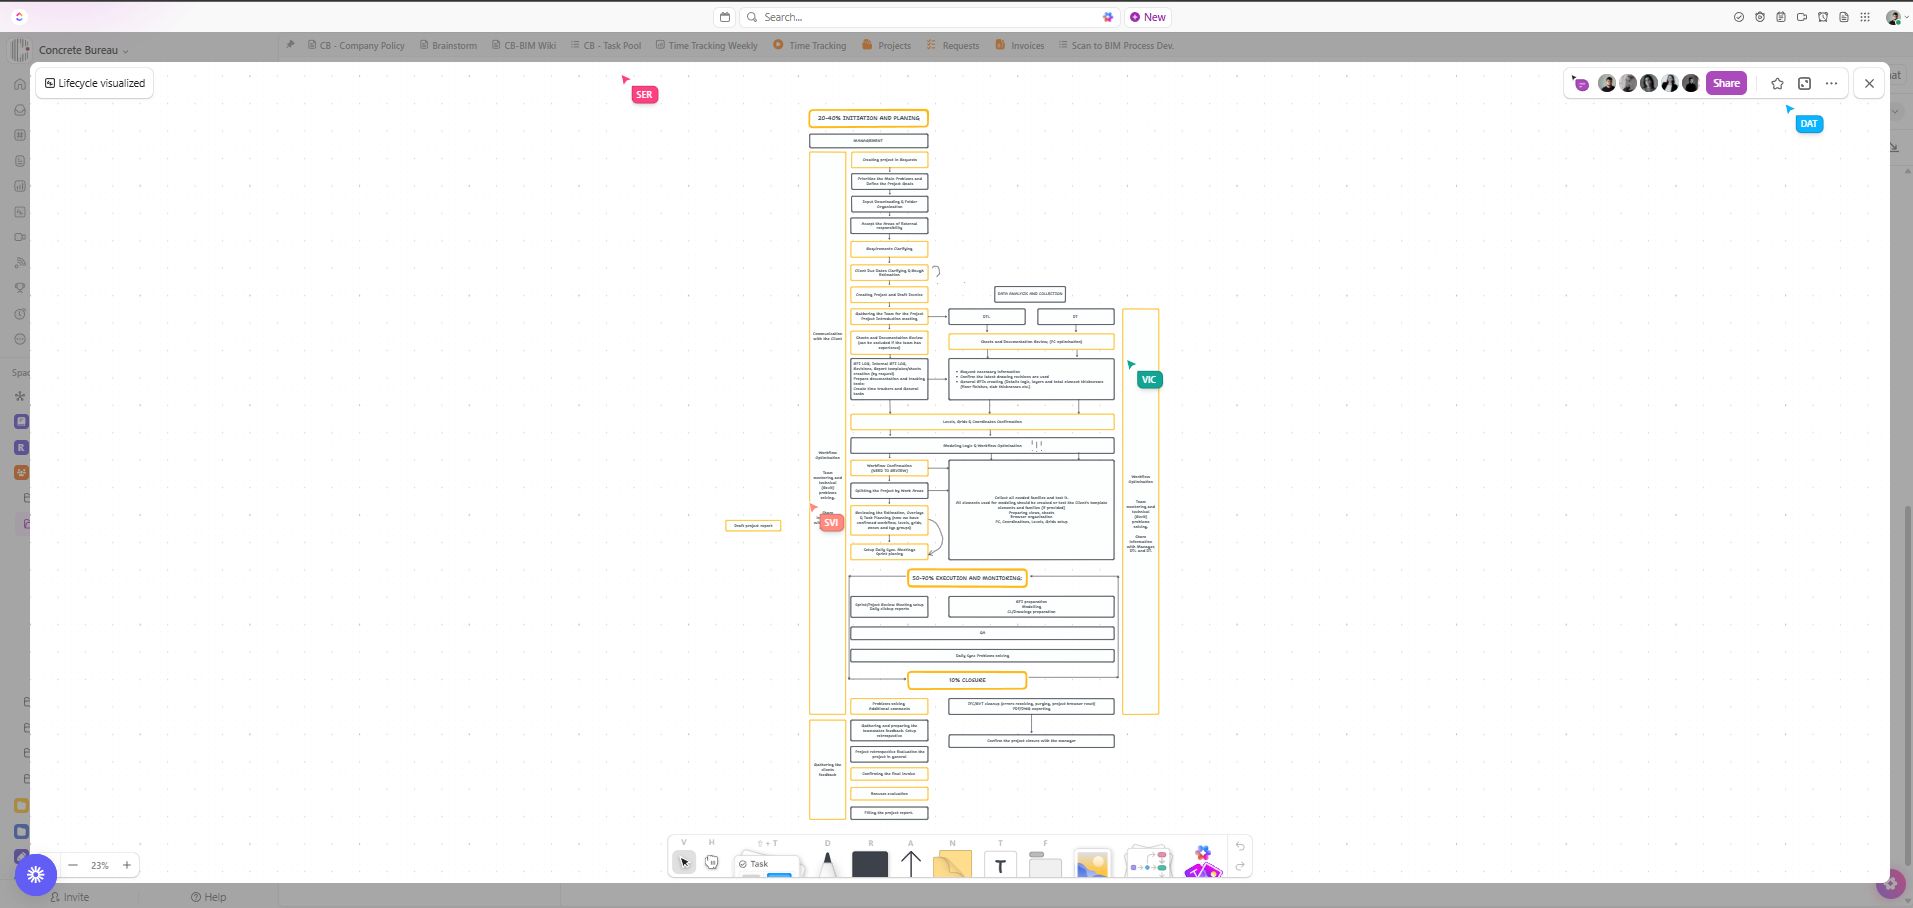Select the Draft project report note
The image size is (1913, 908).
[753, 525]
